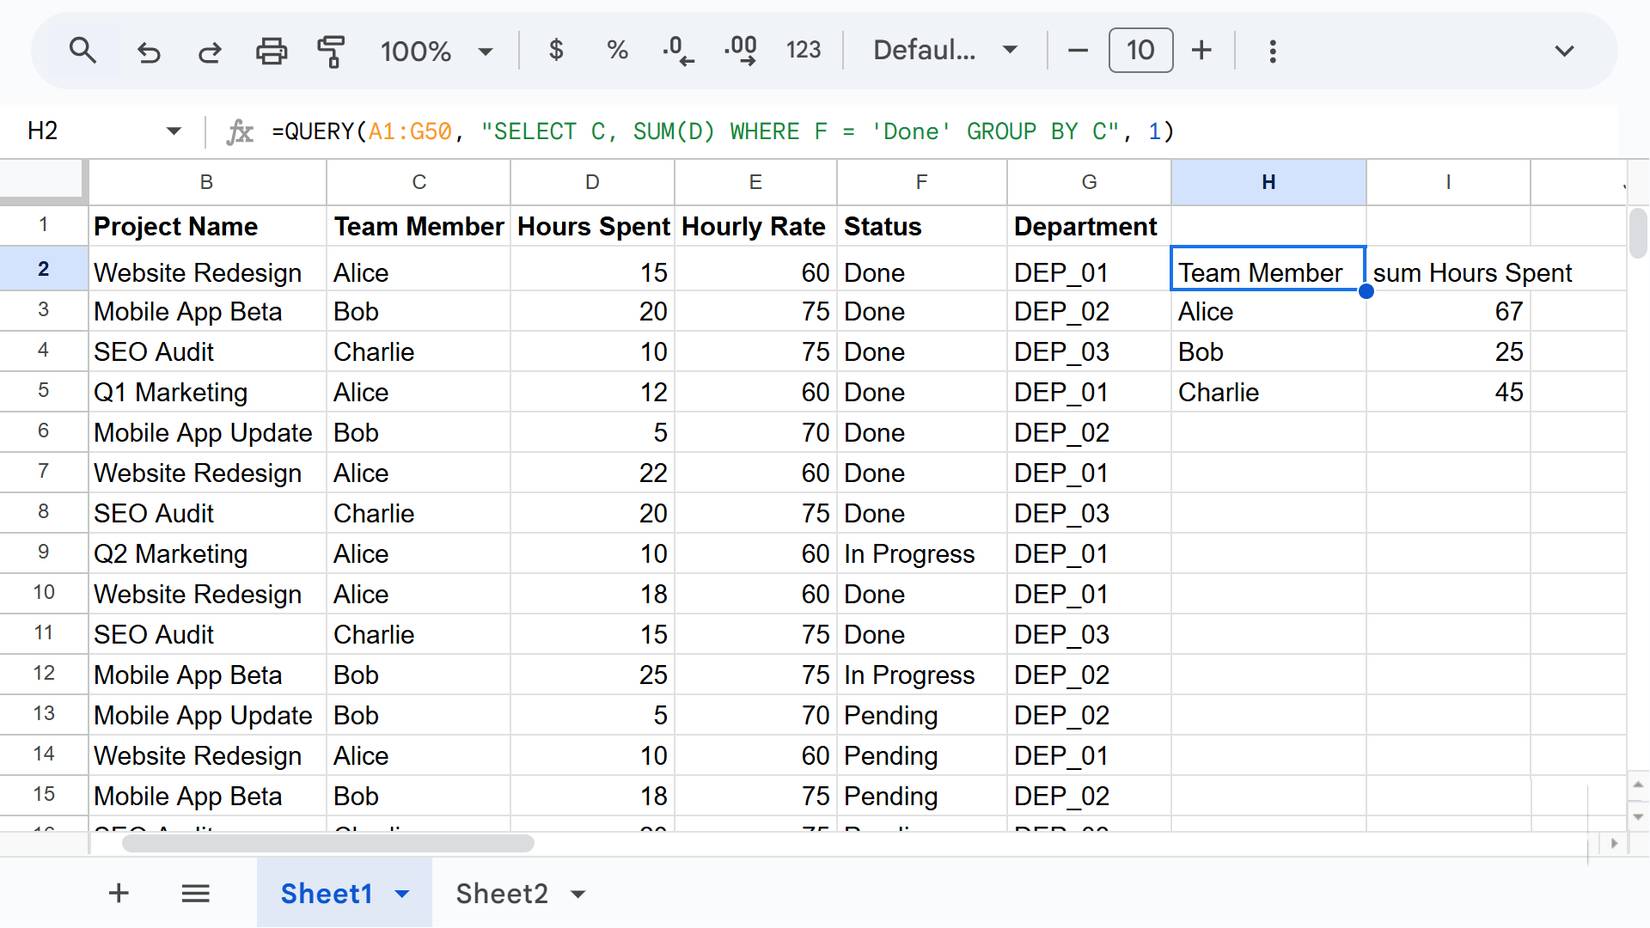Open the all sheets list icon
The height and width of the screenshot is (928, 1650).
click(x=196, y=893)
